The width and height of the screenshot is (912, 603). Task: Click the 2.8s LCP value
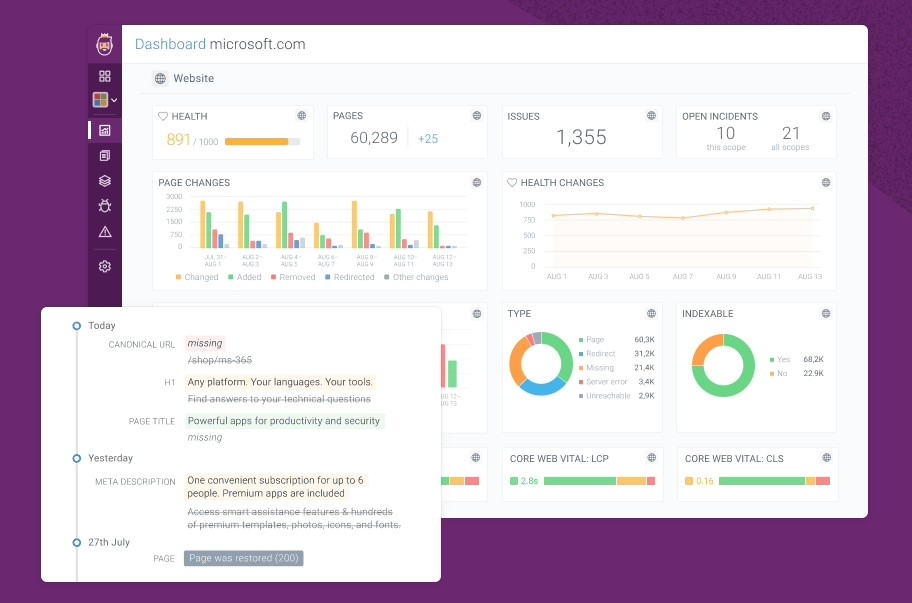(x=529, y=481)
